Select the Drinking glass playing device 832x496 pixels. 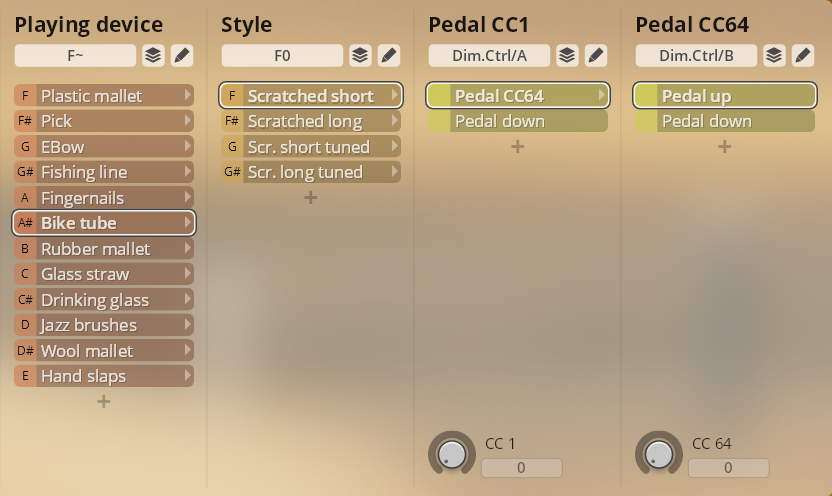(104, 300)
